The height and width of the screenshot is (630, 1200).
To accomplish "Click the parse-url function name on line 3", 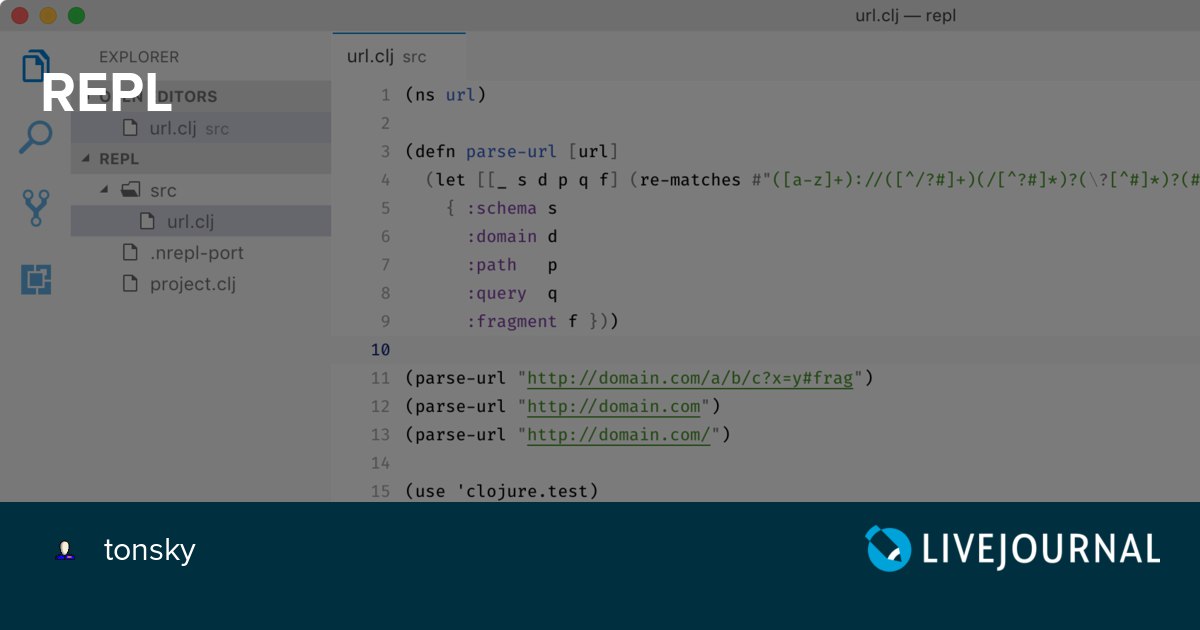I will [512, 152].
